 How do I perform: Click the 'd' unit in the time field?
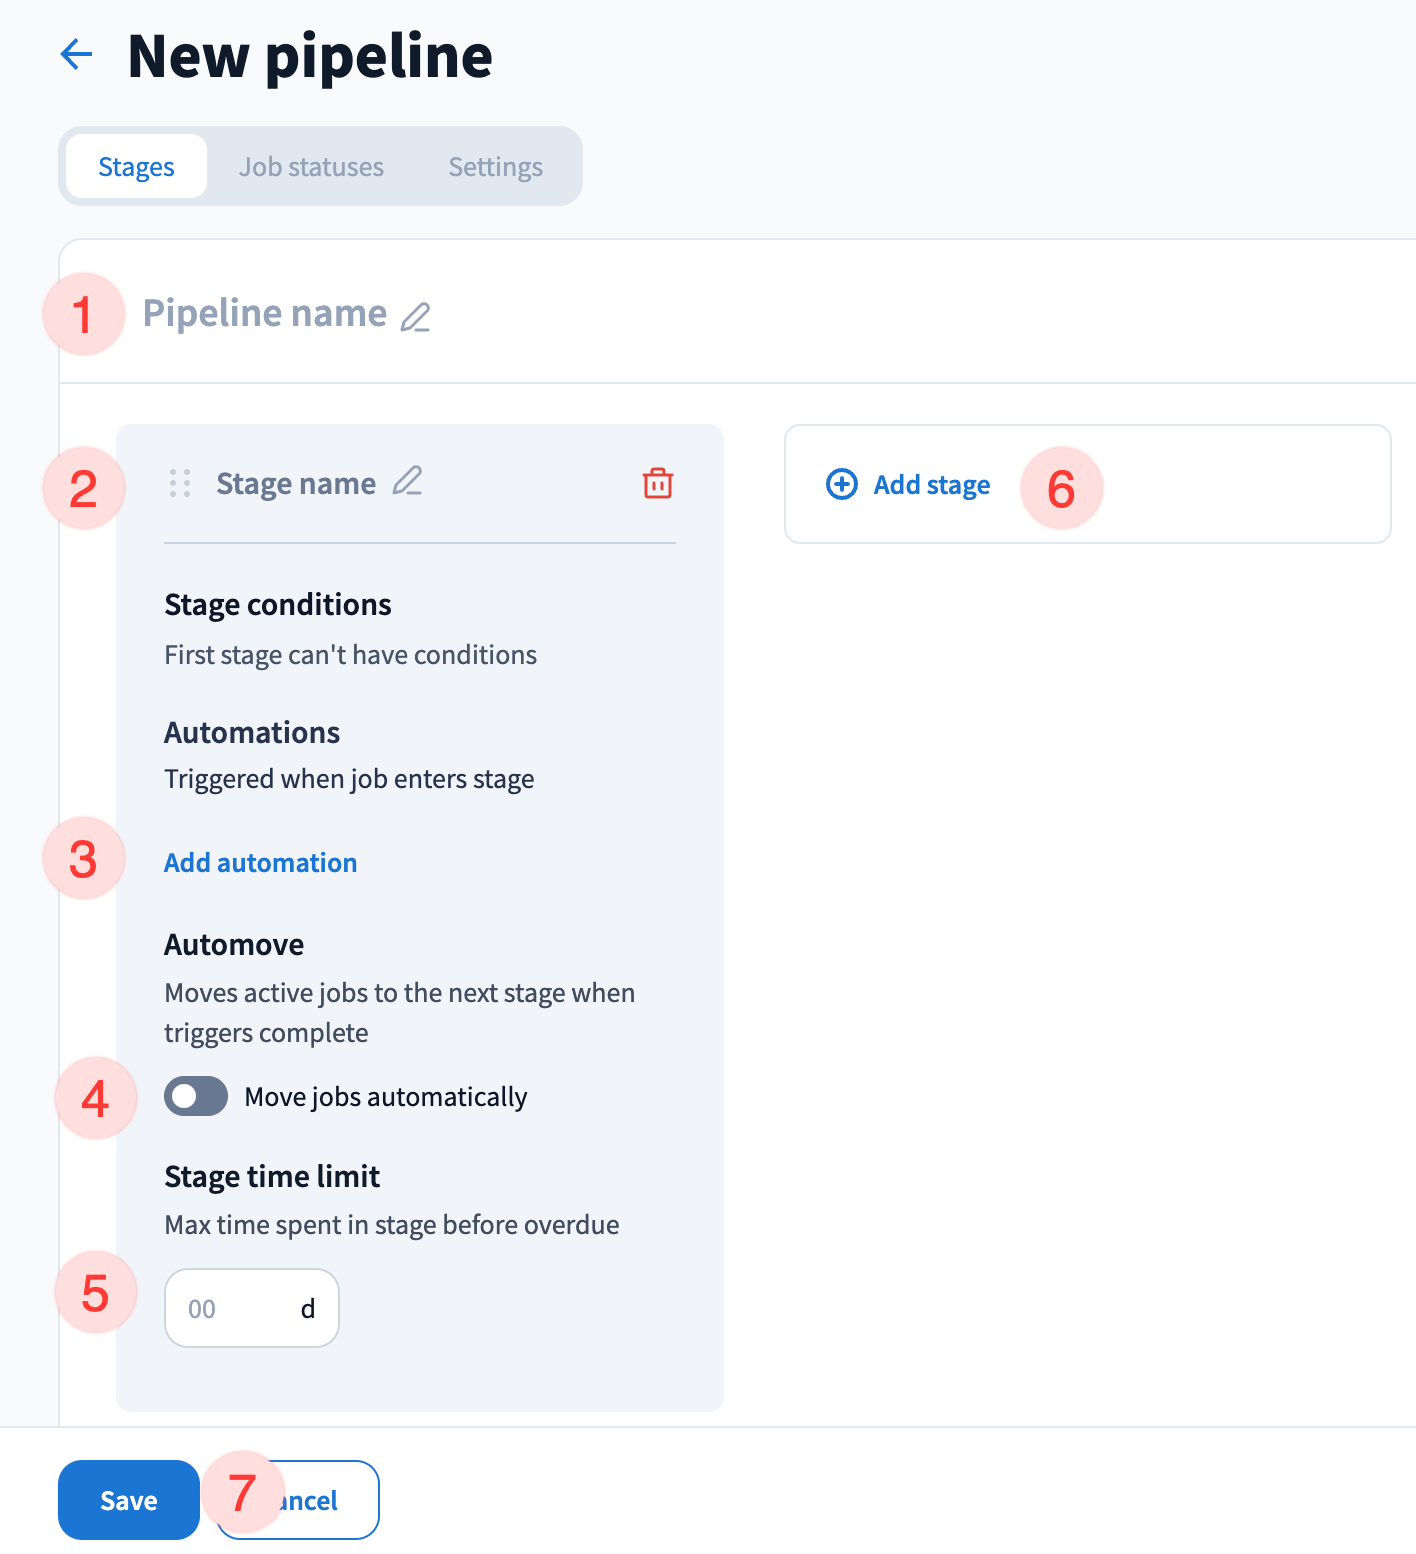(308, 1308)
